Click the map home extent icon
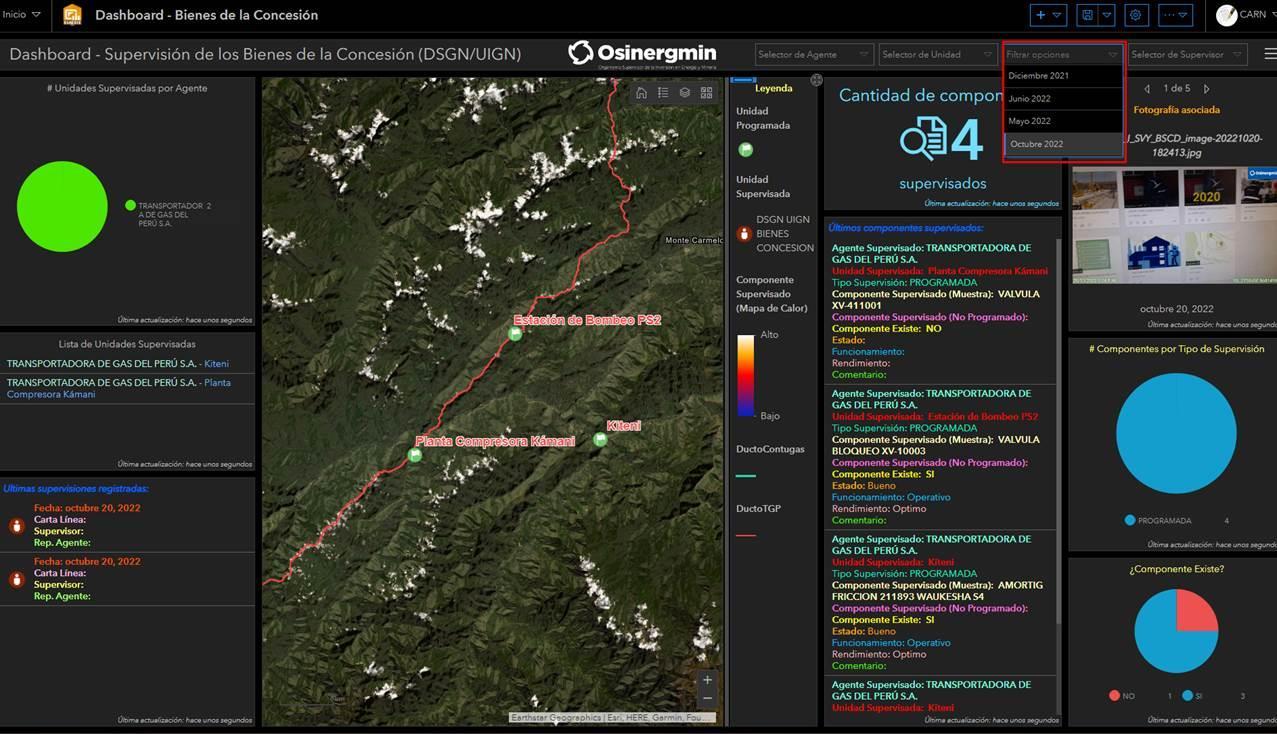Screen dimensions: 1277x734 point(641,92)
